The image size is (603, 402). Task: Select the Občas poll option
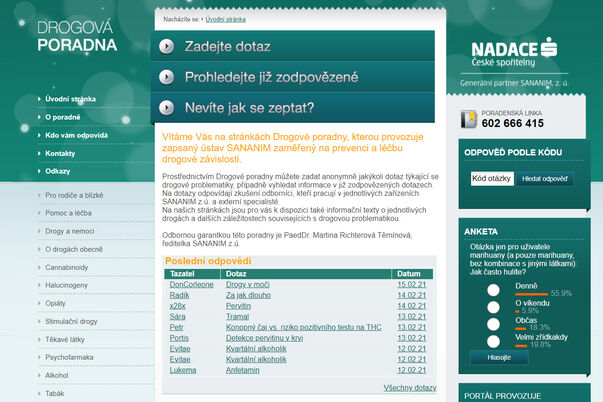pos(492,324)
